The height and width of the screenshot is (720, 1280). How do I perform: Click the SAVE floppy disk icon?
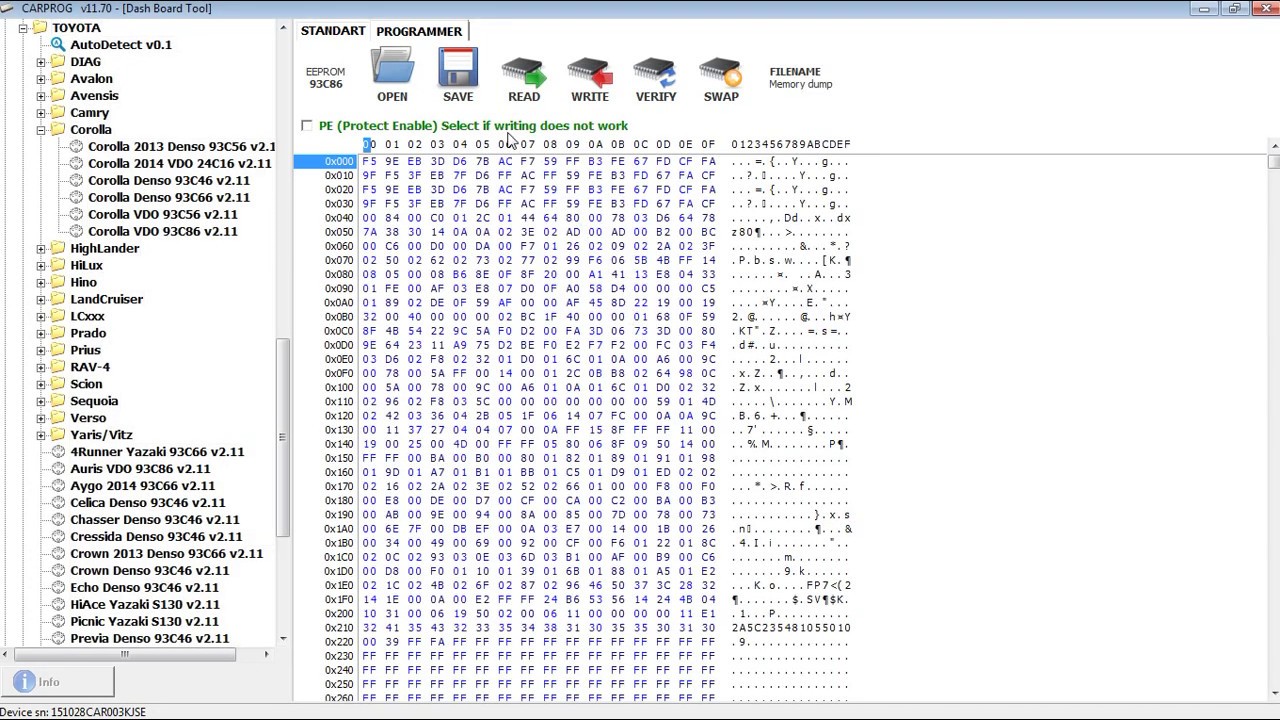pos(458,66)
